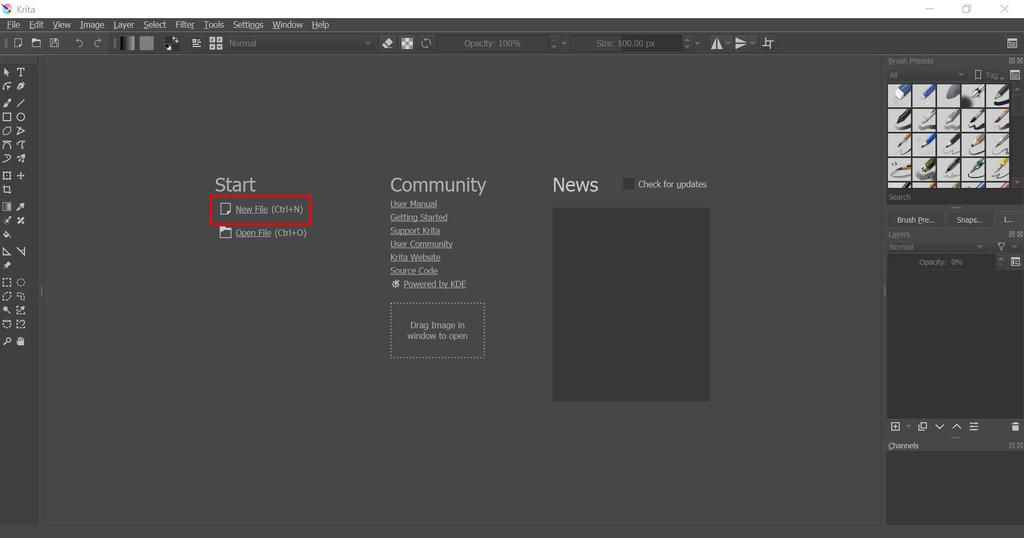Viewport: 1024px width, 538px height.
Task: Select the Assistant tool
Action: (x=7, y=251)
